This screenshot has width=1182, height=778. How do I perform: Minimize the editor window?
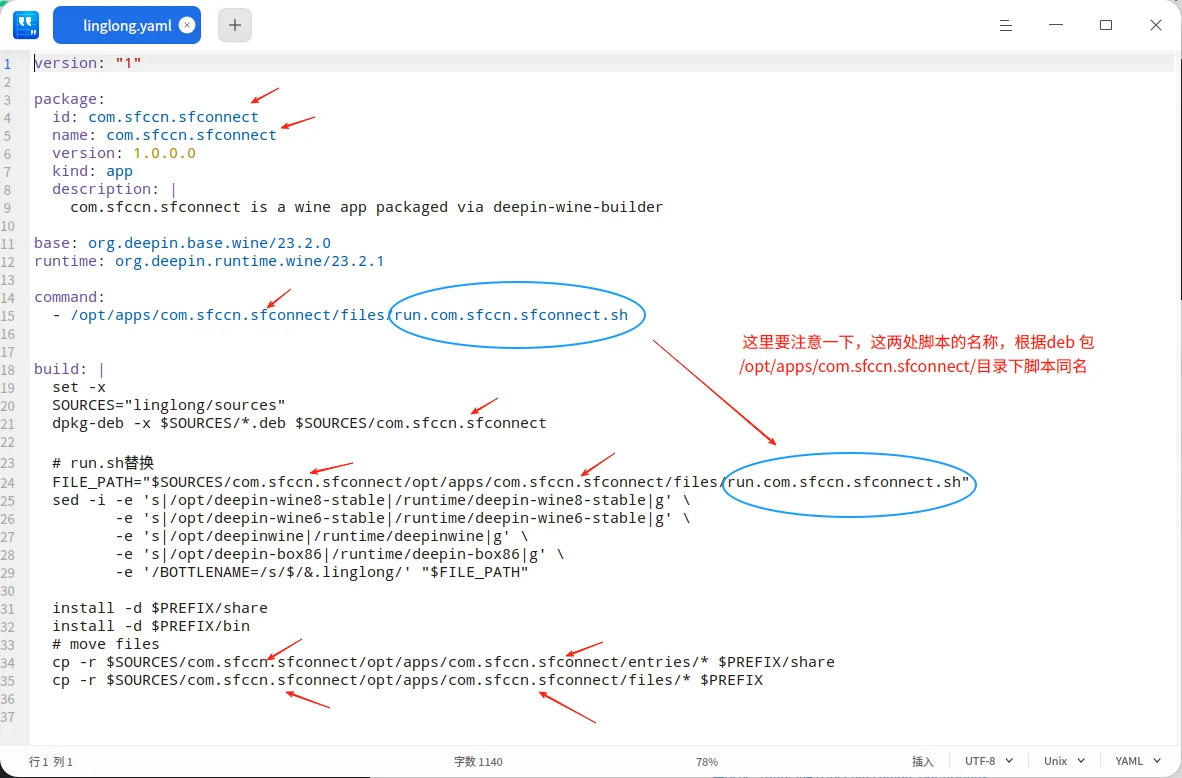point(1055,25)
